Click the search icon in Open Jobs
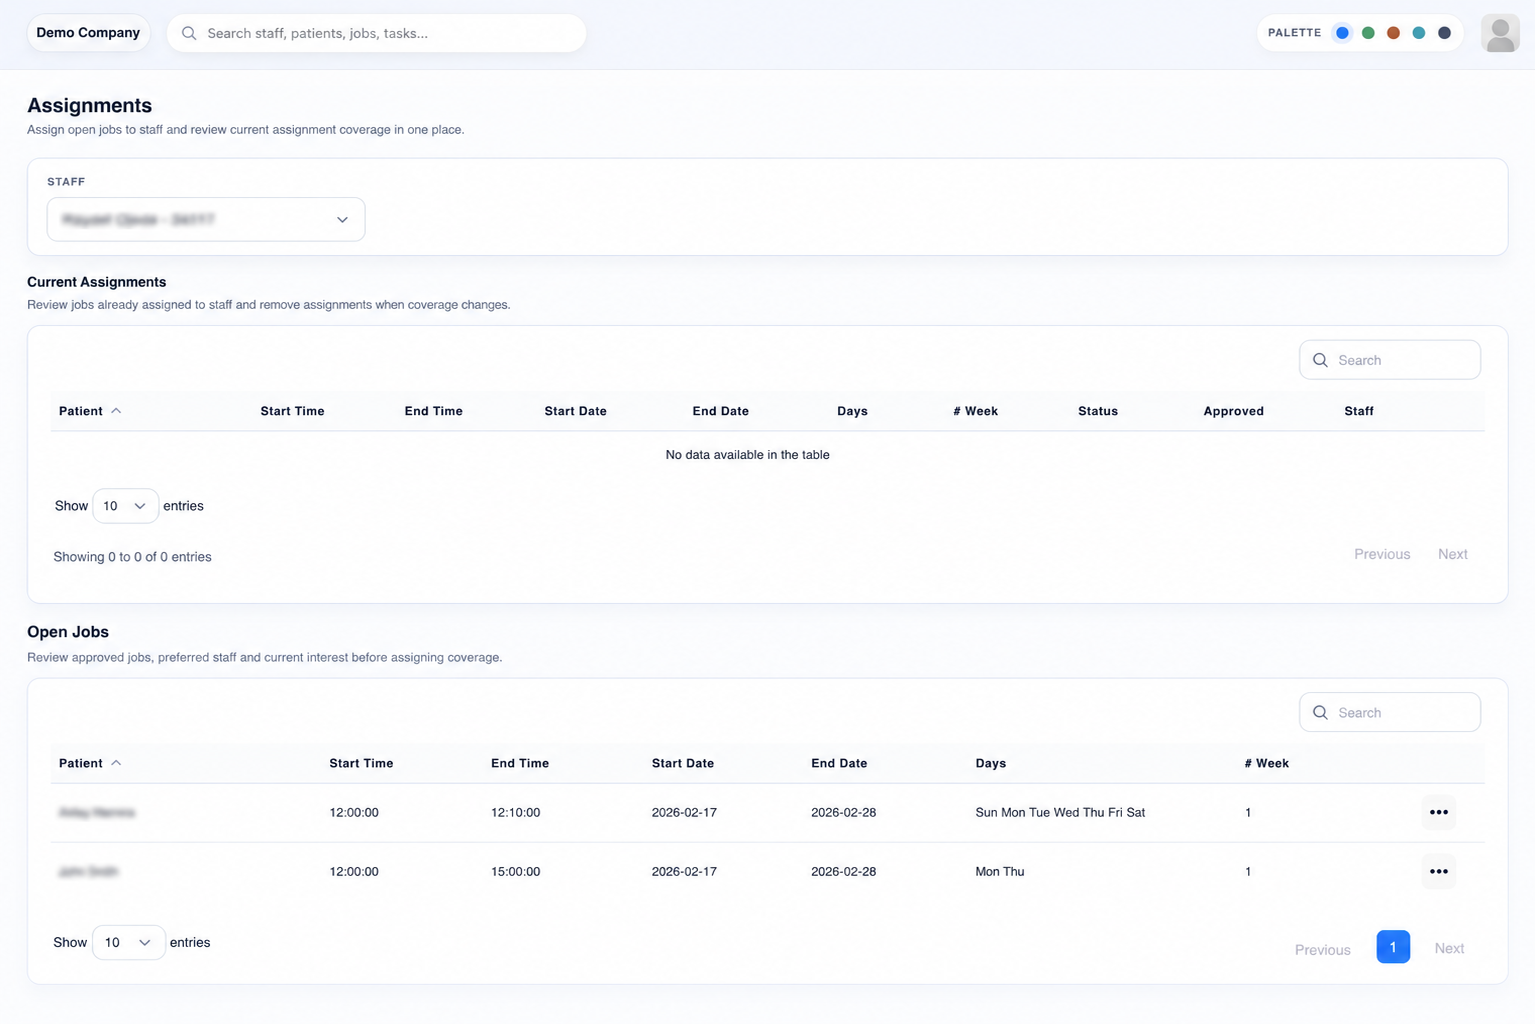1535x1024 pixels. [1320, 712]
